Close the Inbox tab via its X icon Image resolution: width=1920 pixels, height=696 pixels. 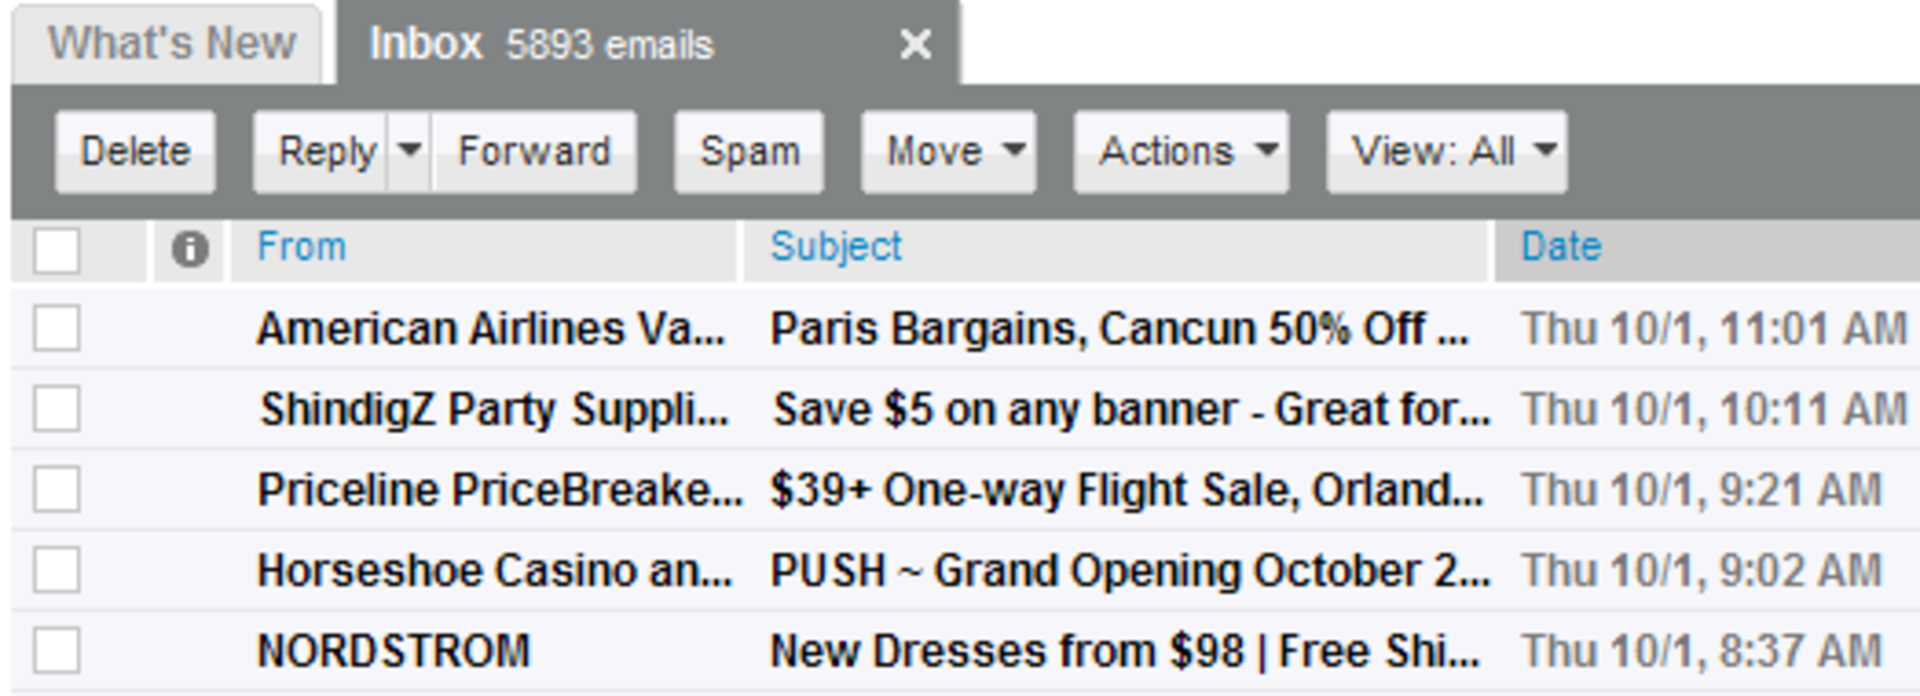tap(915, 44)
